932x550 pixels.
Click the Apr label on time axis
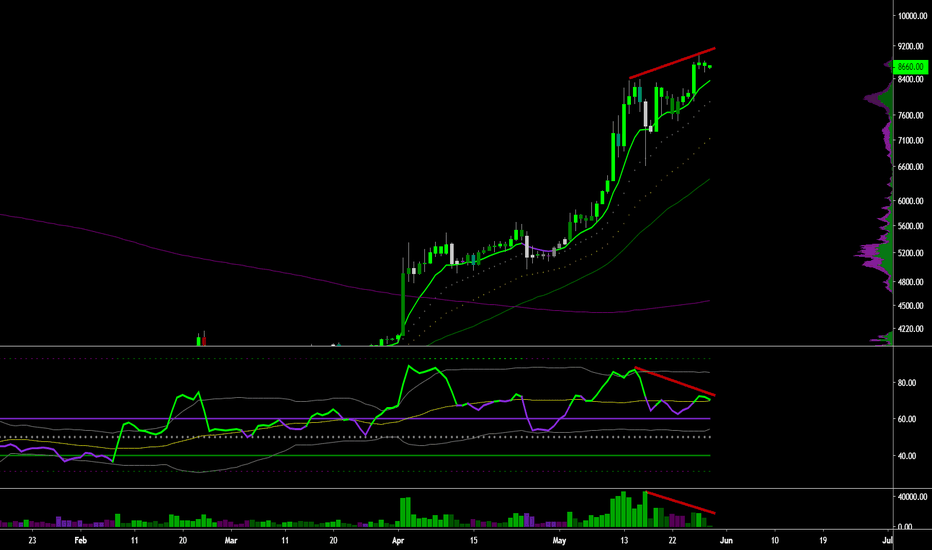398,540
